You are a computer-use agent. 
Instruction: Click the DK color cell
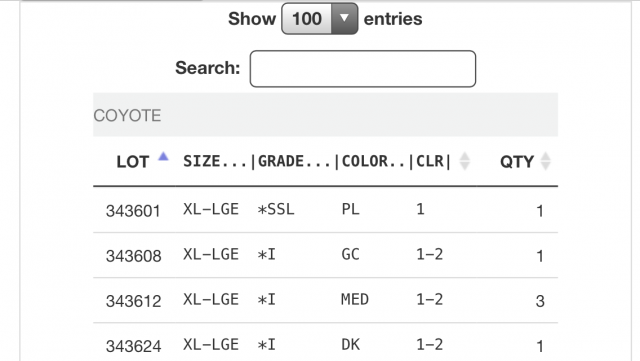[350, 345]
